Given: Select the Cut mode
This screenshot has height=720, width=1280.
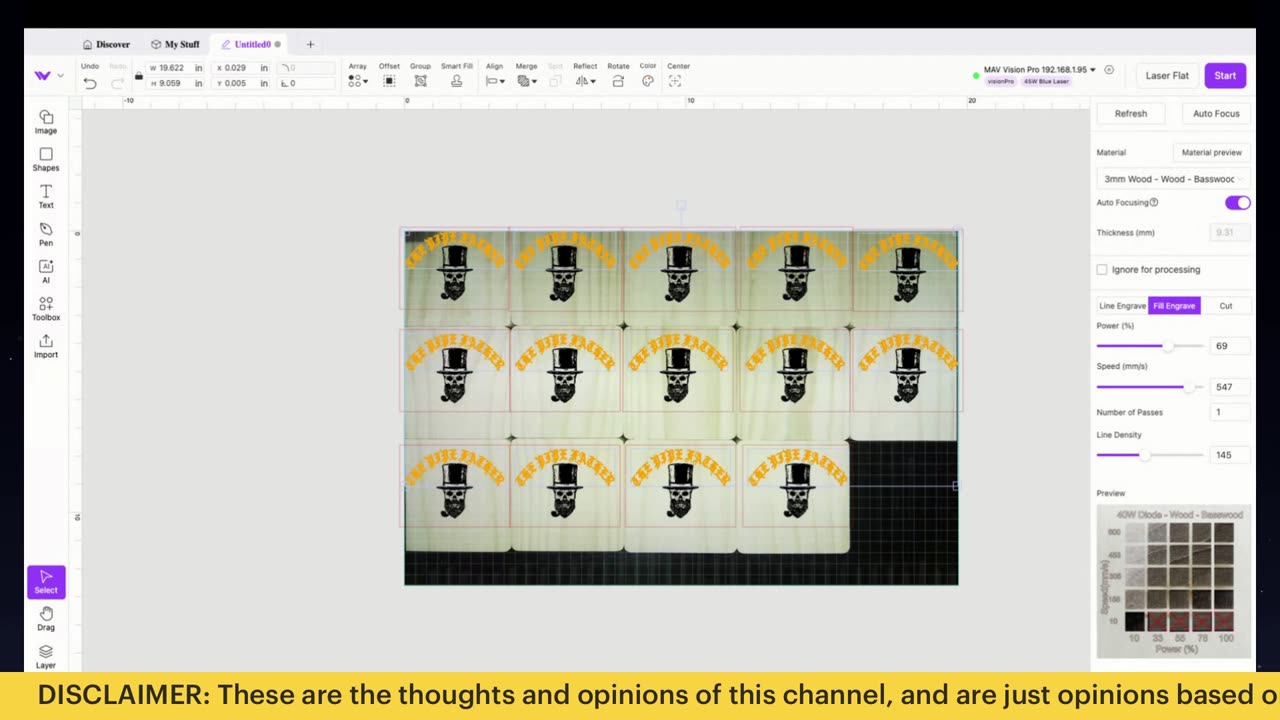Looking at the screenshot, I should point(1225,306).
